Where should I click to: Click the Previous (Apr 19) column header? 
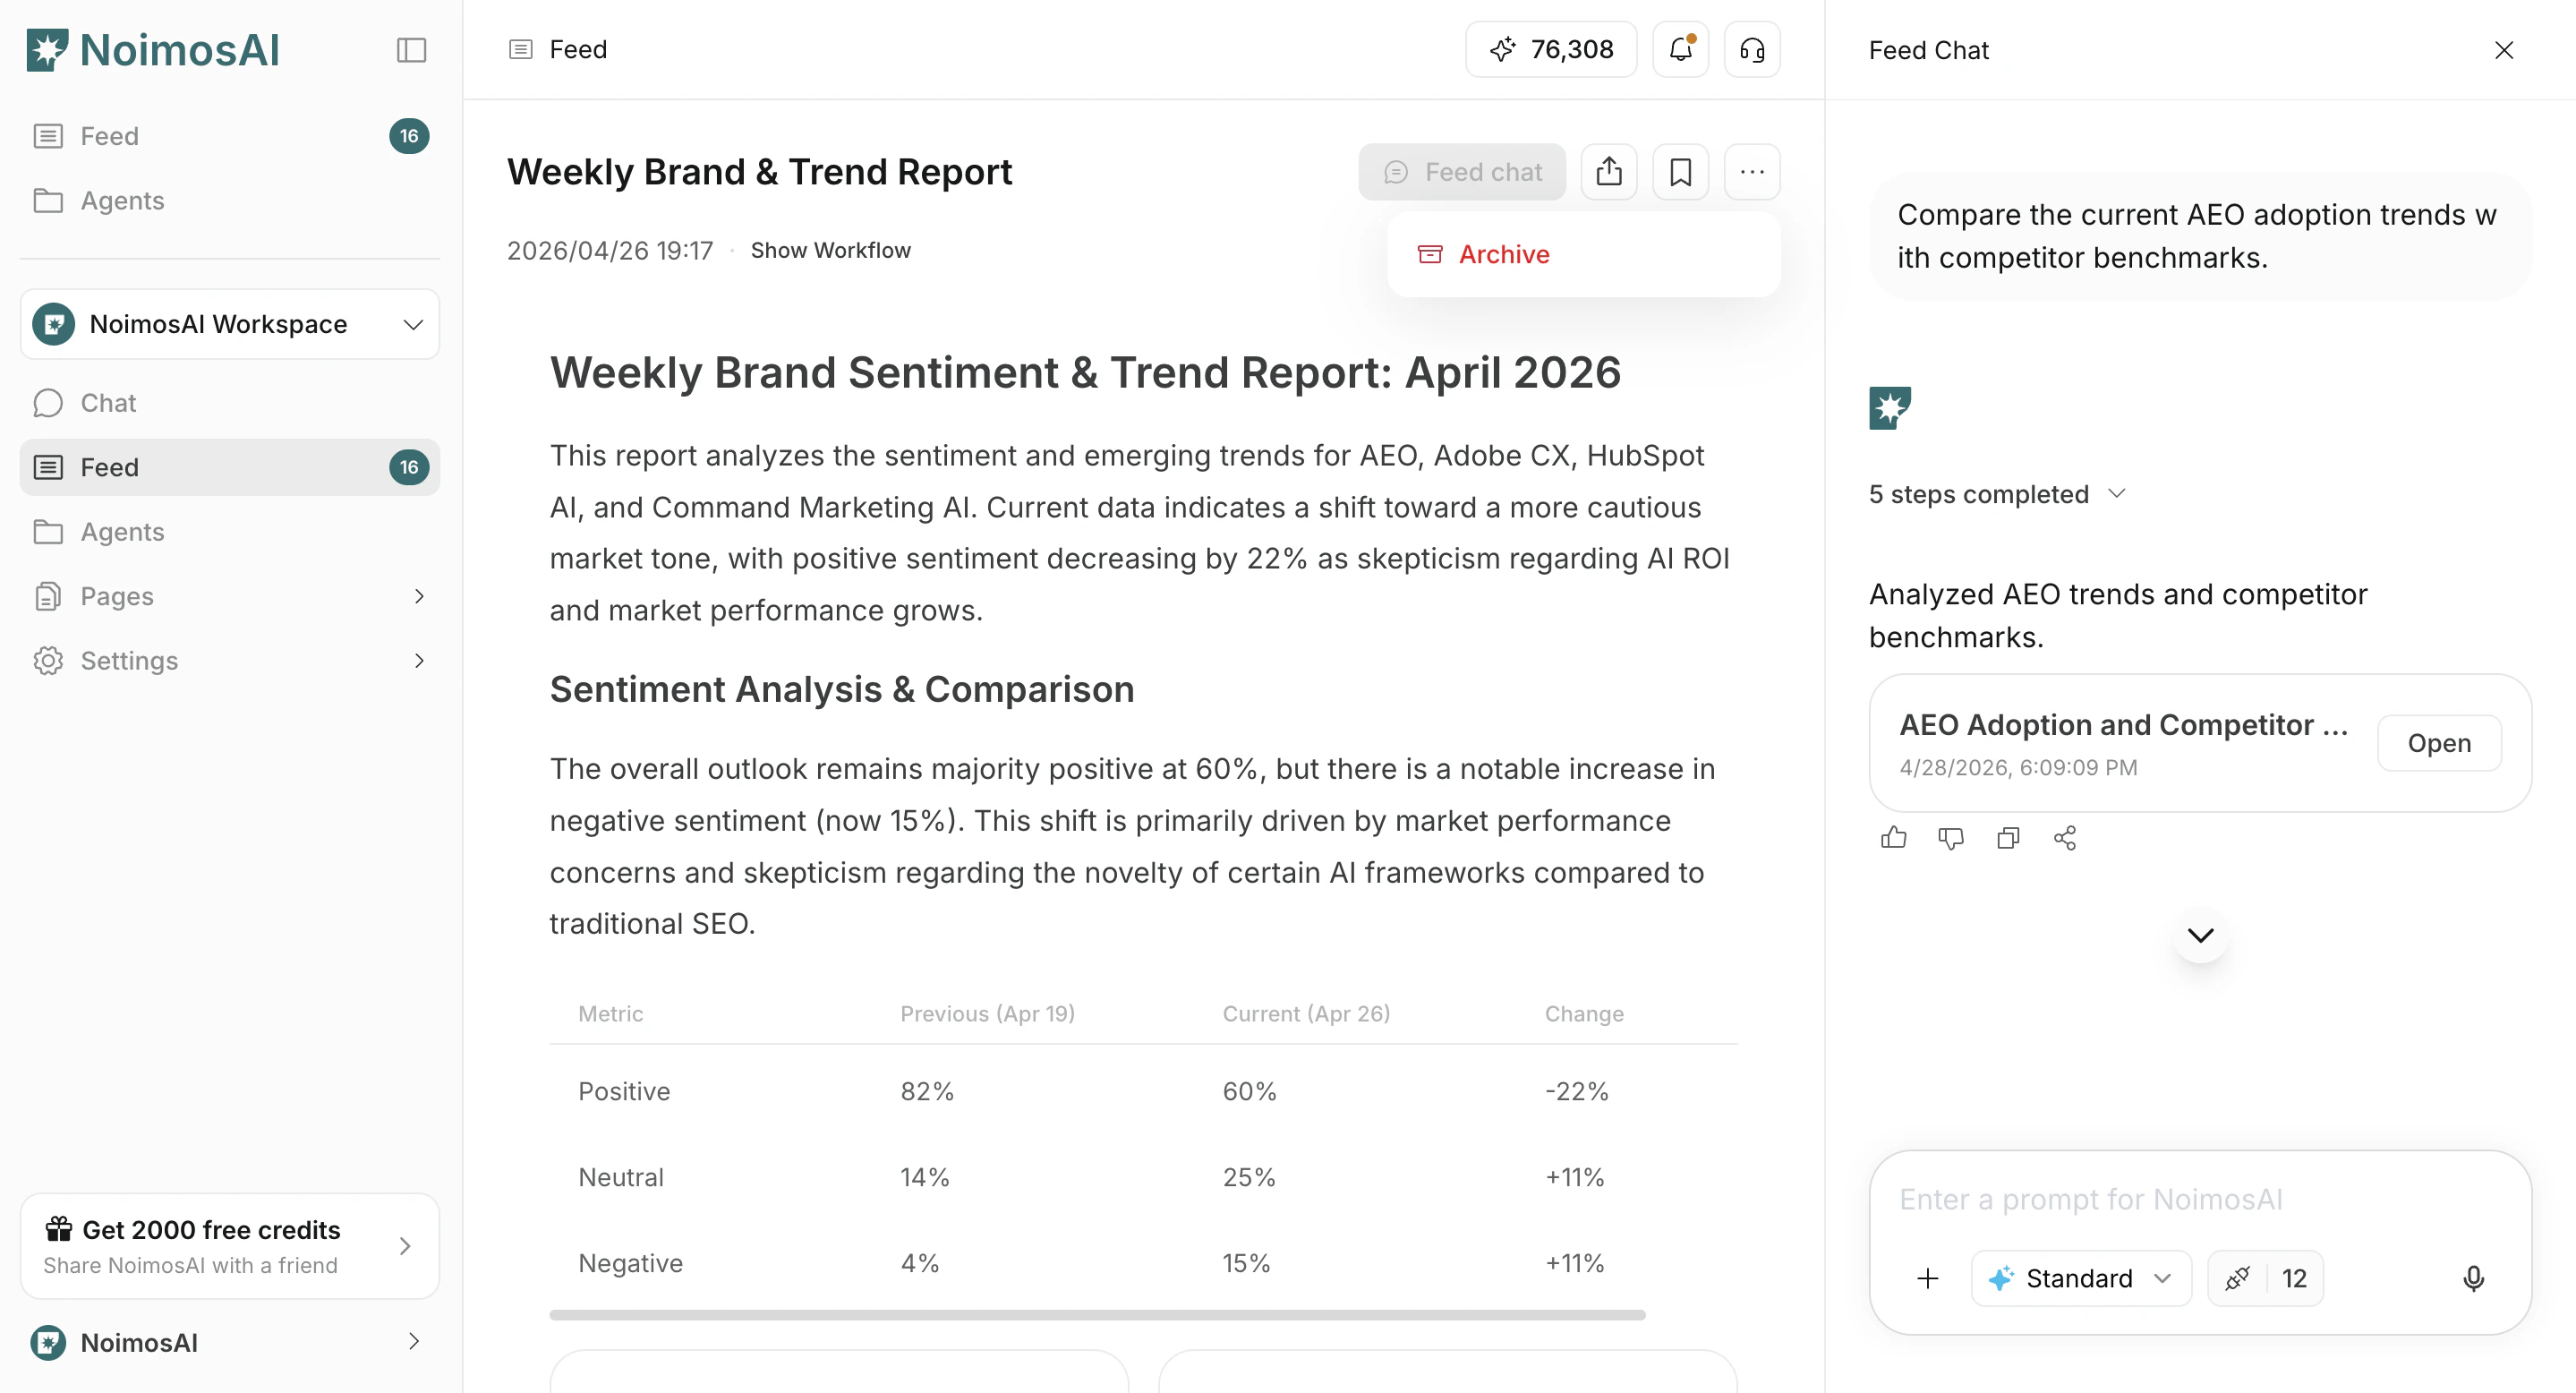point(988,1013)
